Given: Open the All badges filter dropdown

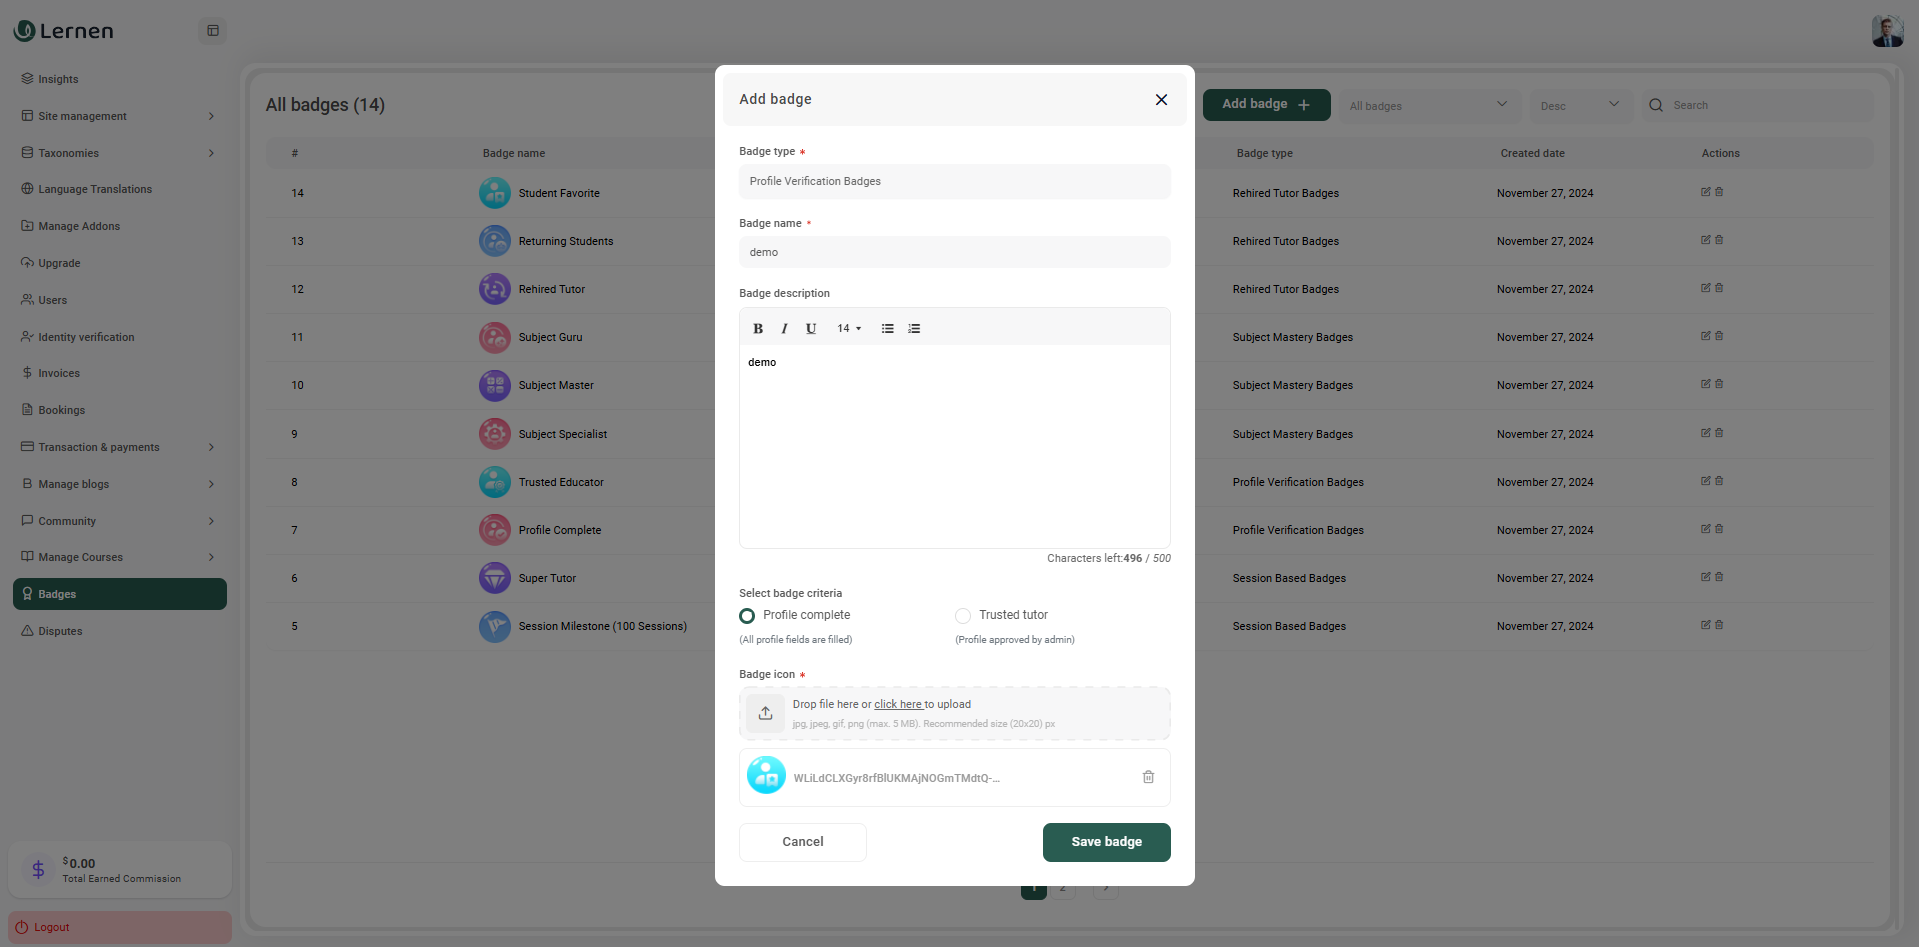Looking at the screenshot, I should pyautogui.click(x=1429, y=105).
